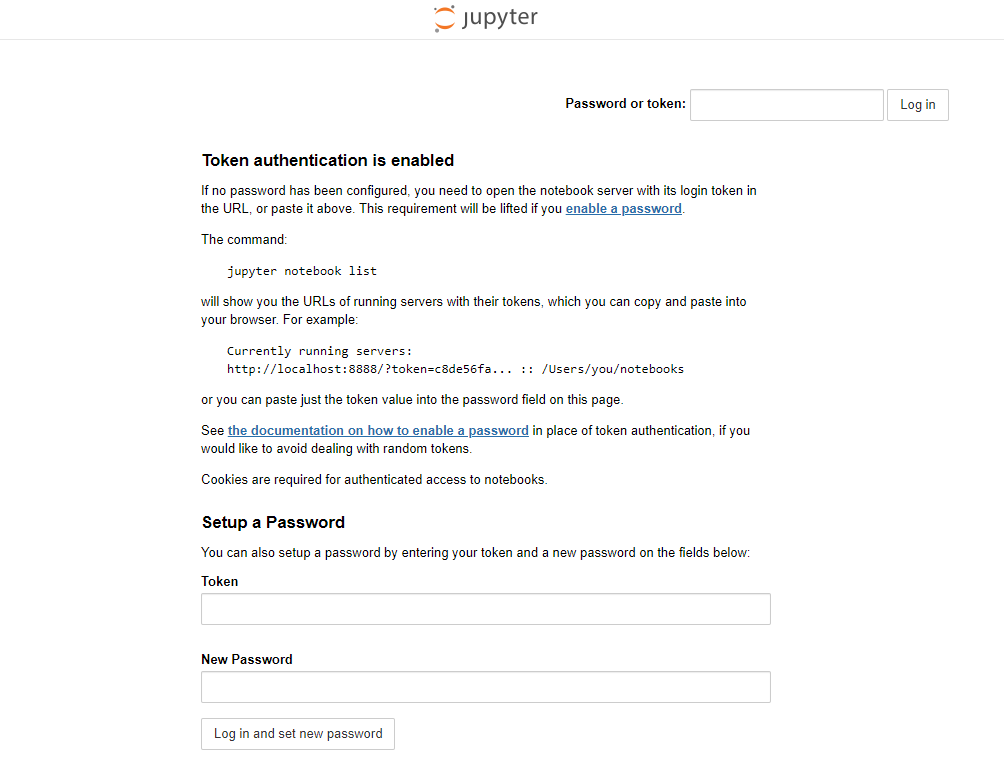Click the "jupyter notebook list" command text
1004x775 pixels.
(x=302, y=271)
